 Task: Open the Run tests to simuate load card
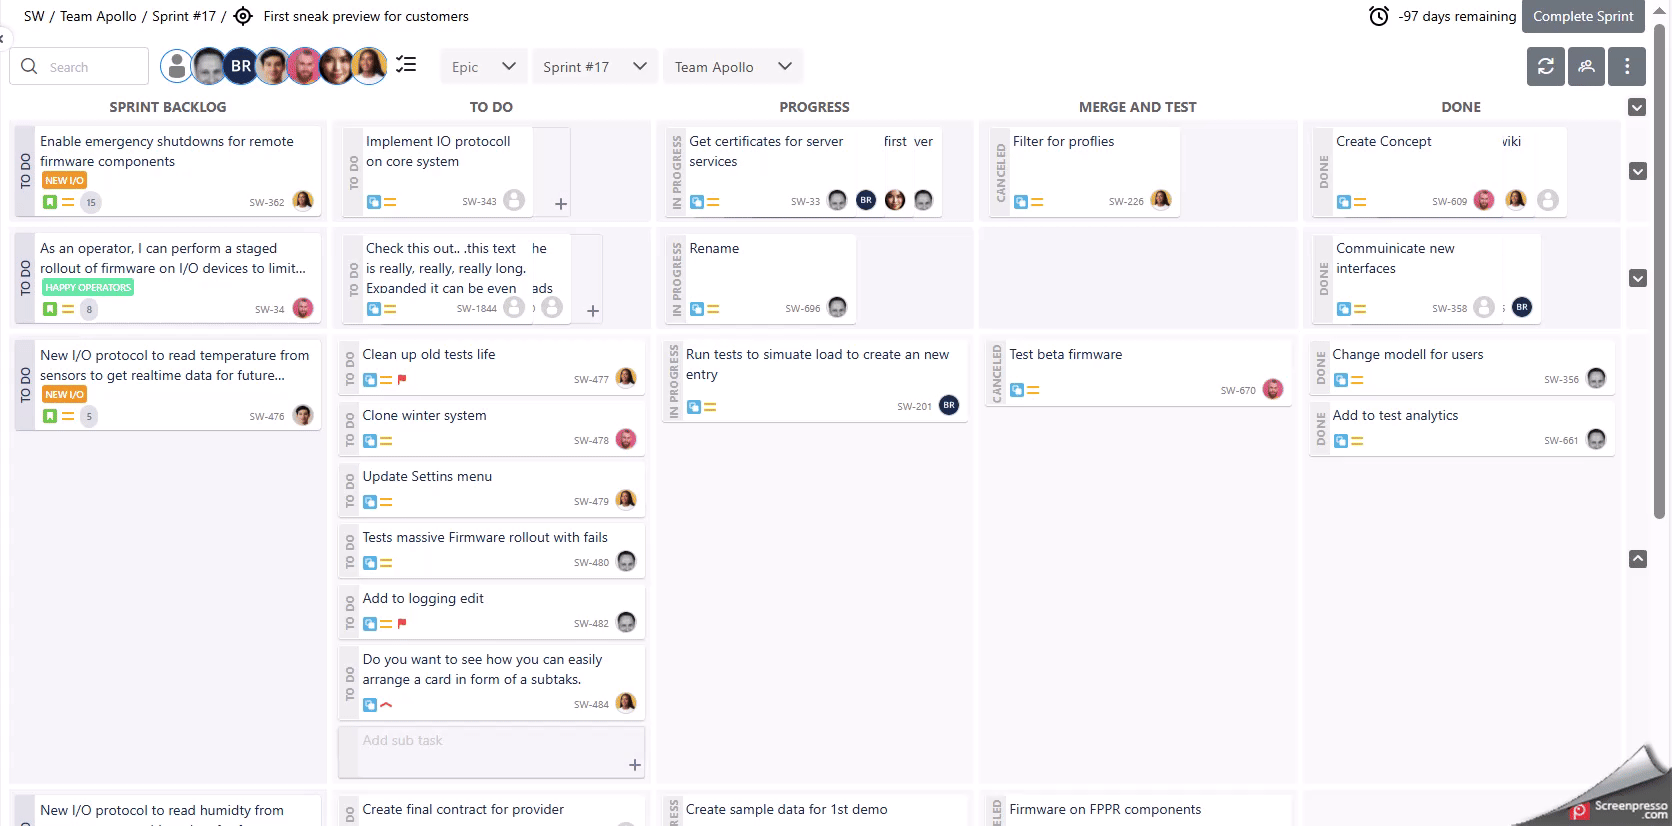(x=814, y=381)
